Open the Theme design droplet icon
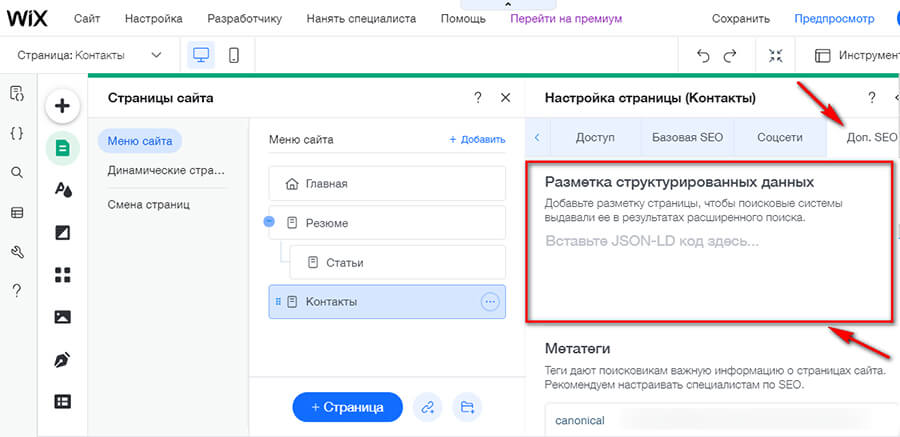 [x=62, y=190]
